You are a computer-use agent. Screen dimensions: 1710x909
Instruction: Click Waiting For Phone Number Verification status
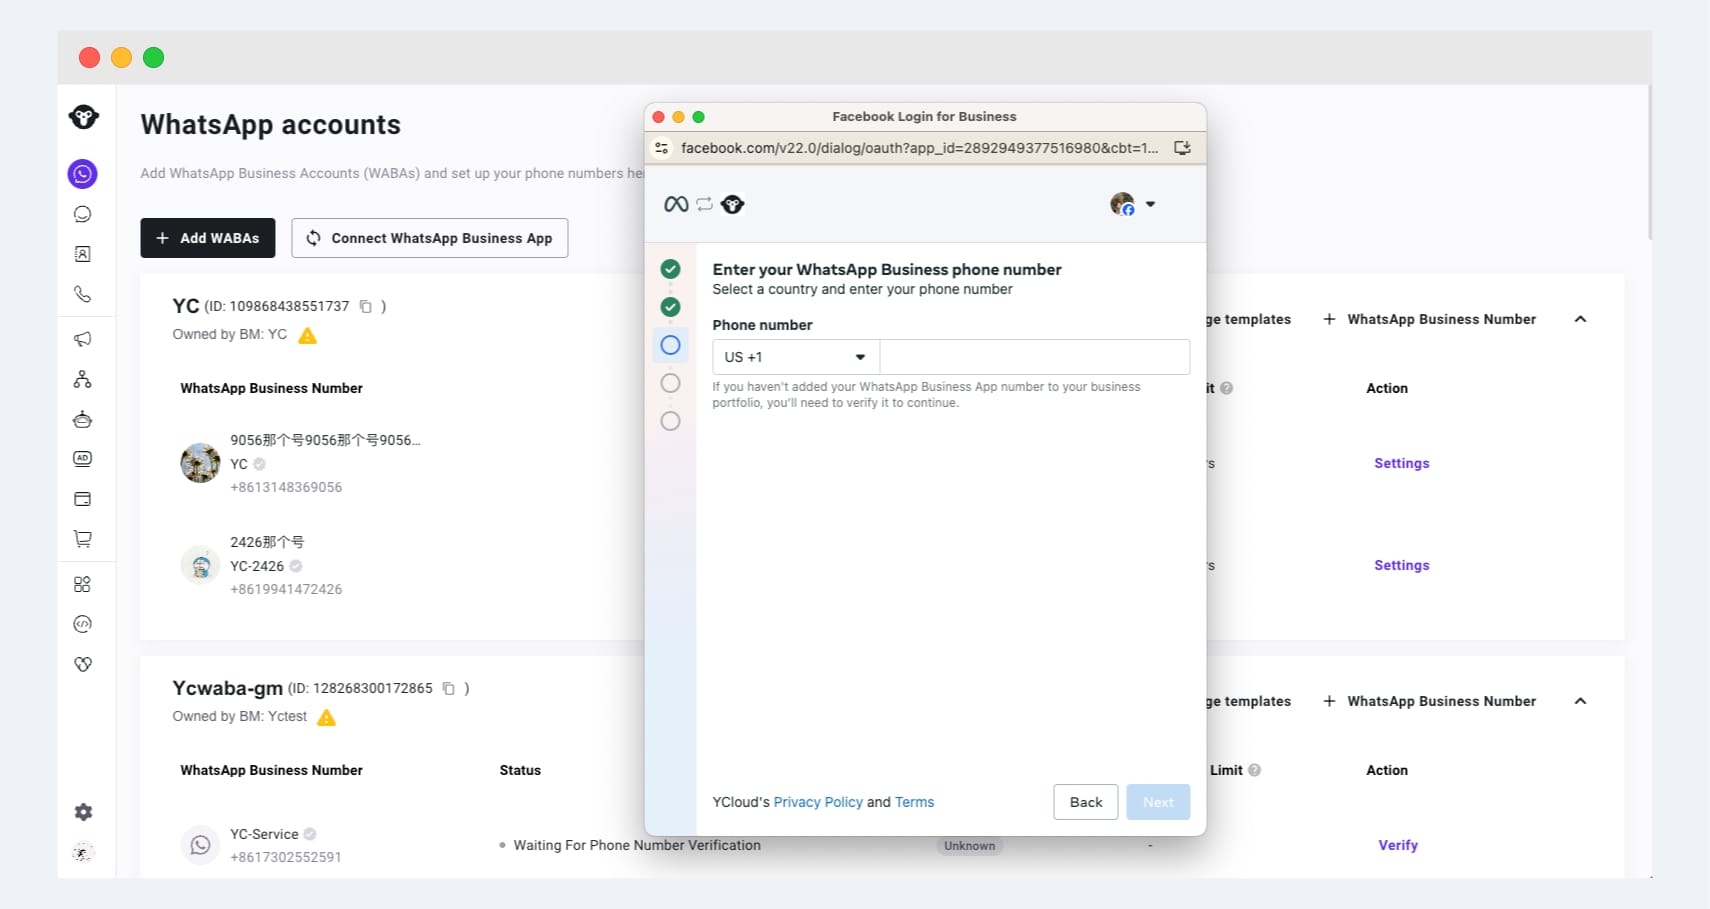637,845
